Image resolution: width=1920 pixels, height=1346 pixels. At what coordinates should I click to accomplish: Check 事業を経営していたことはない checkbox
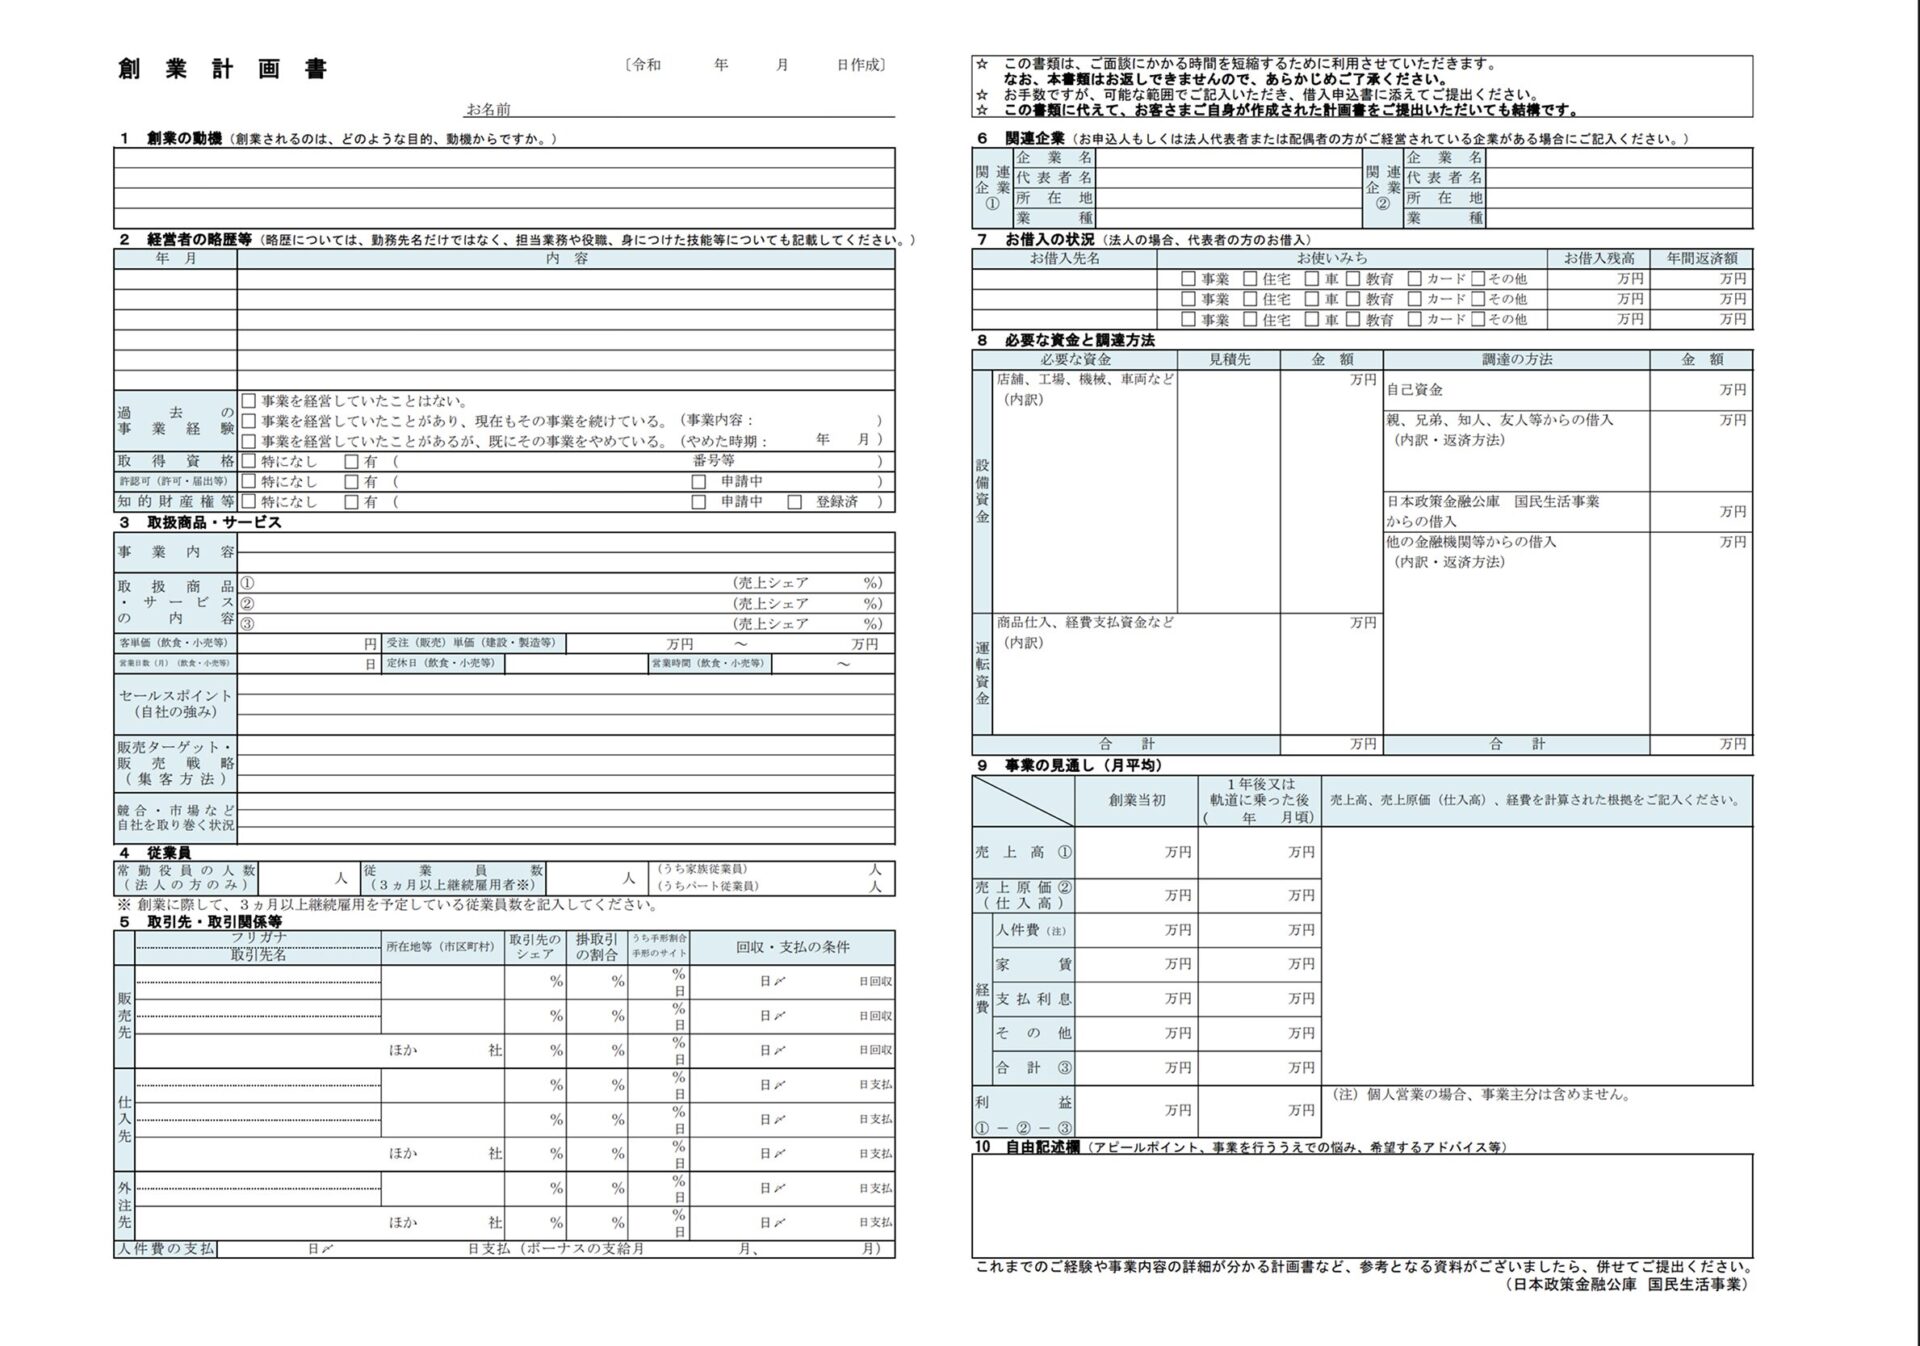(x=249, y=401)
